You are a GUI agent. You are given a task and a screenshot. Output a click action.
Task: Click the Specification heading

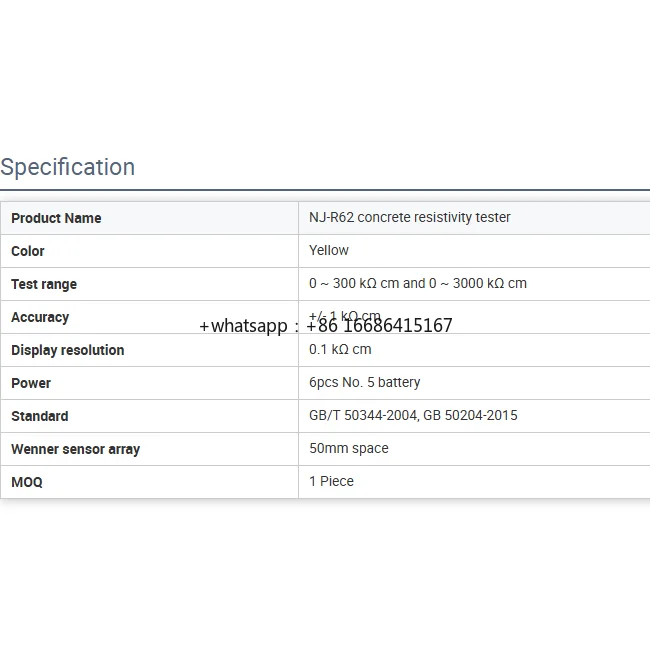coord(68,167)
